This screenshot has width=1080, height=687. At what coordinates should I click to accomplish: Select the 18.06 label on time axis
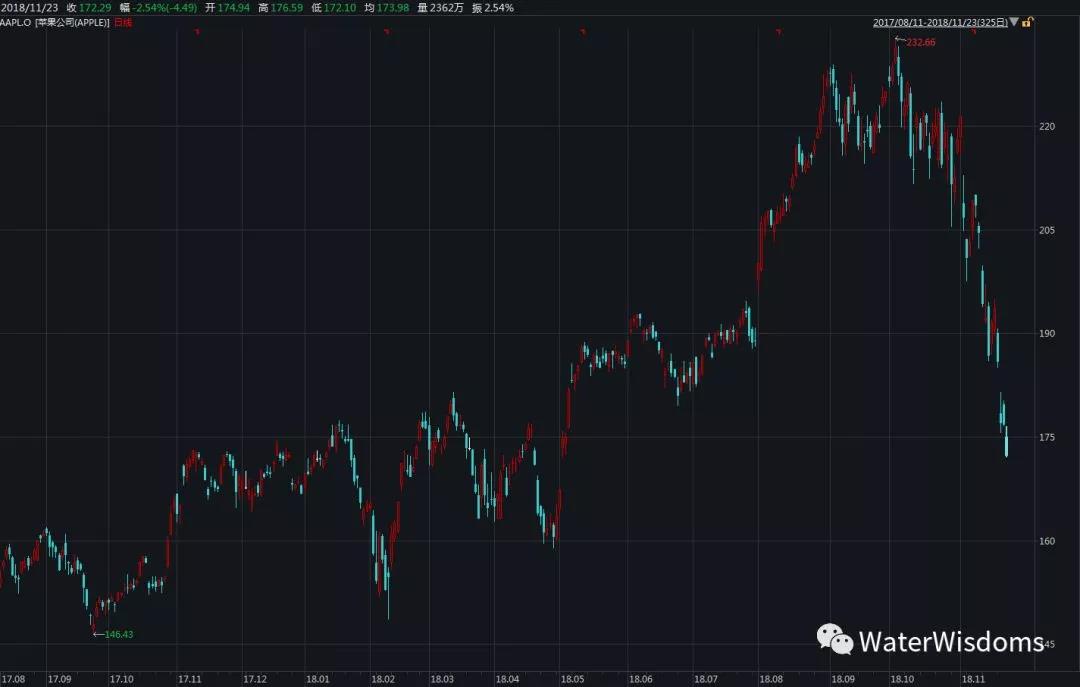[640, 679]
